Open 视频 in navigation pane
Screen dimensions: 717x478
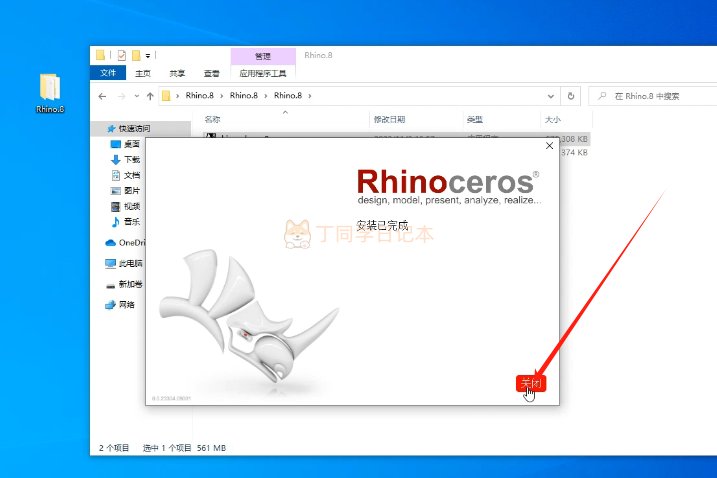(125, 206)
